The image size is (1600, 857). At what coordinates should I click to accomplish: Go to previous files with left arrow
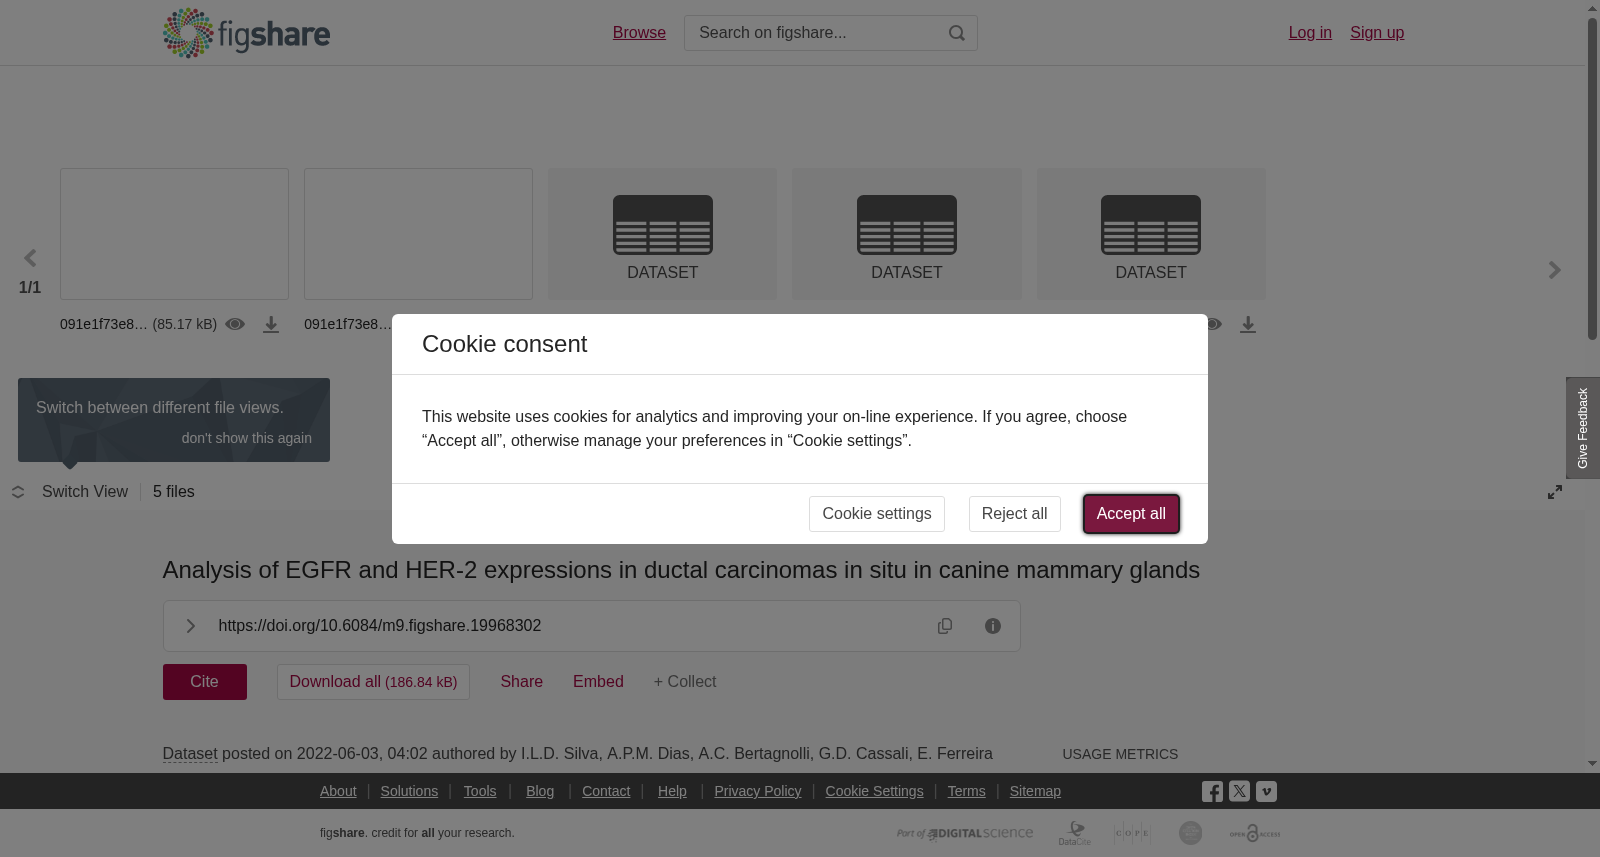pos(30,259)
